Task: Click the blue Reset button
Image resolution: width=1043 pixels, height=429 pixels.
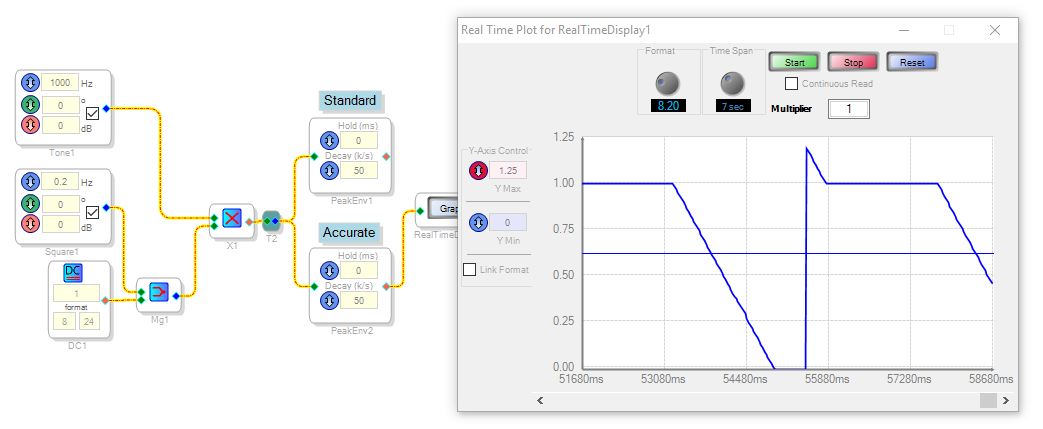Action: point(912,62)
